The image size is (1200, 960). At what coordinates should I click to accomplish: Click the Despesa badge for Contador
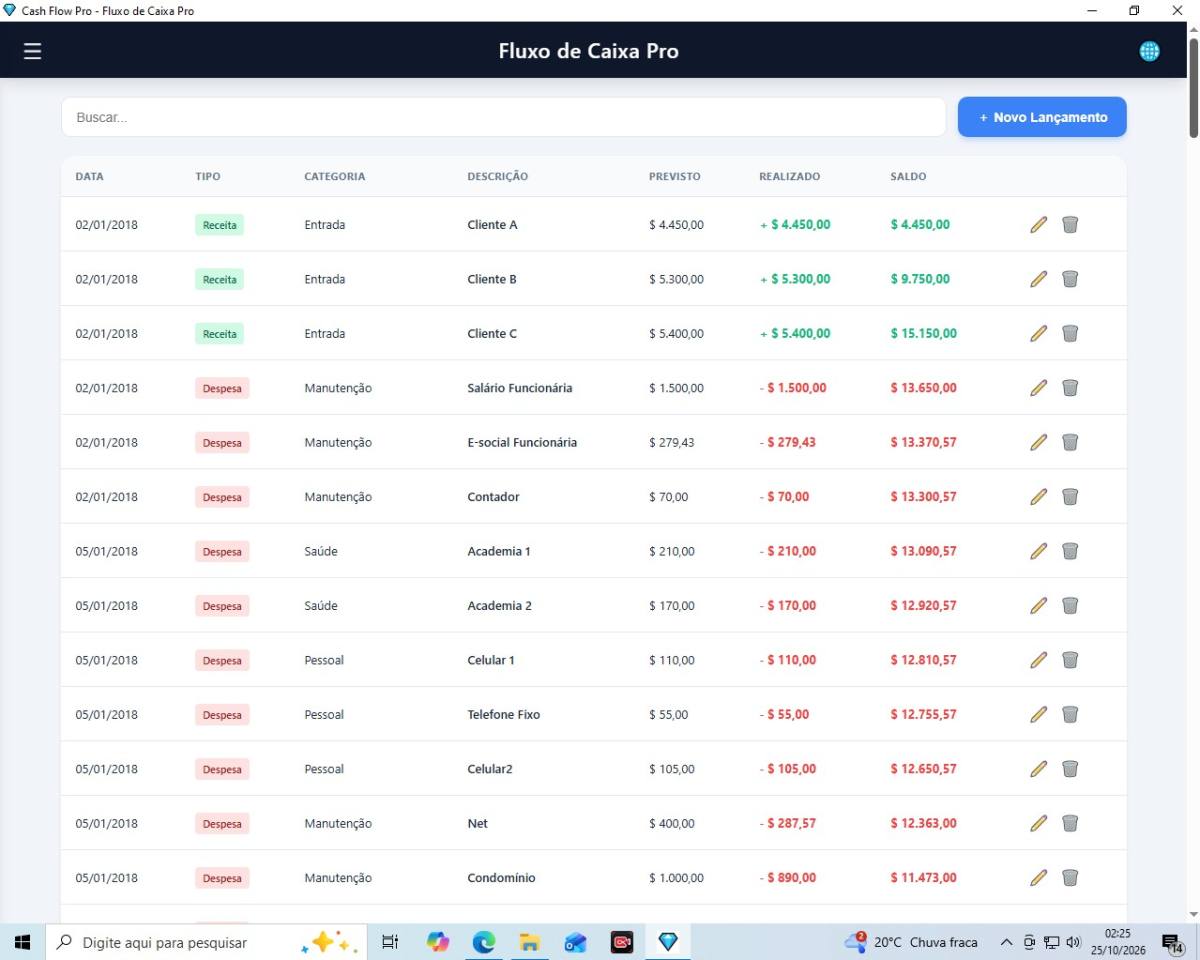tap(222, 497)
